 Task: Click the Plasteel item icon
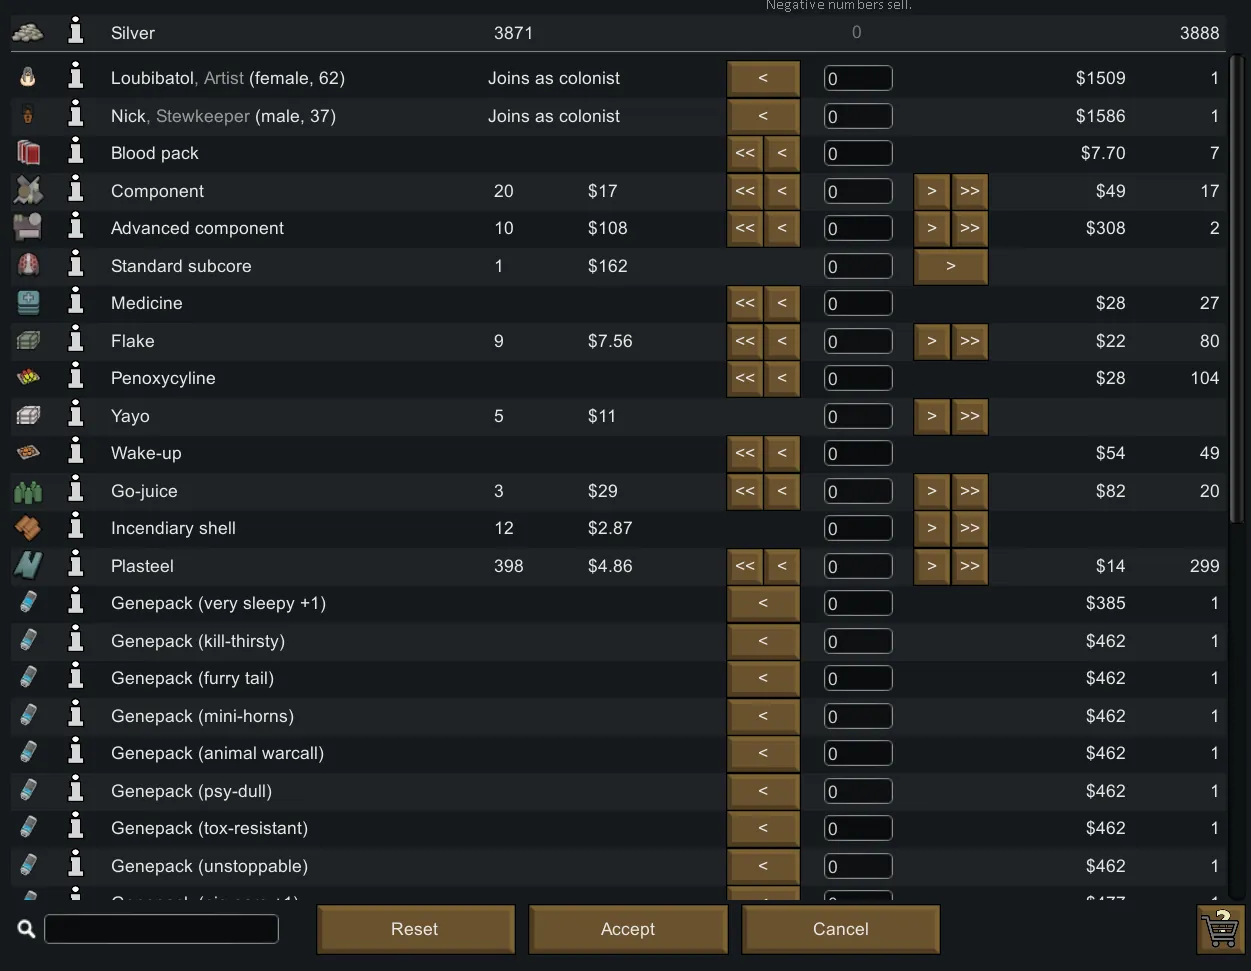(28, 566)
